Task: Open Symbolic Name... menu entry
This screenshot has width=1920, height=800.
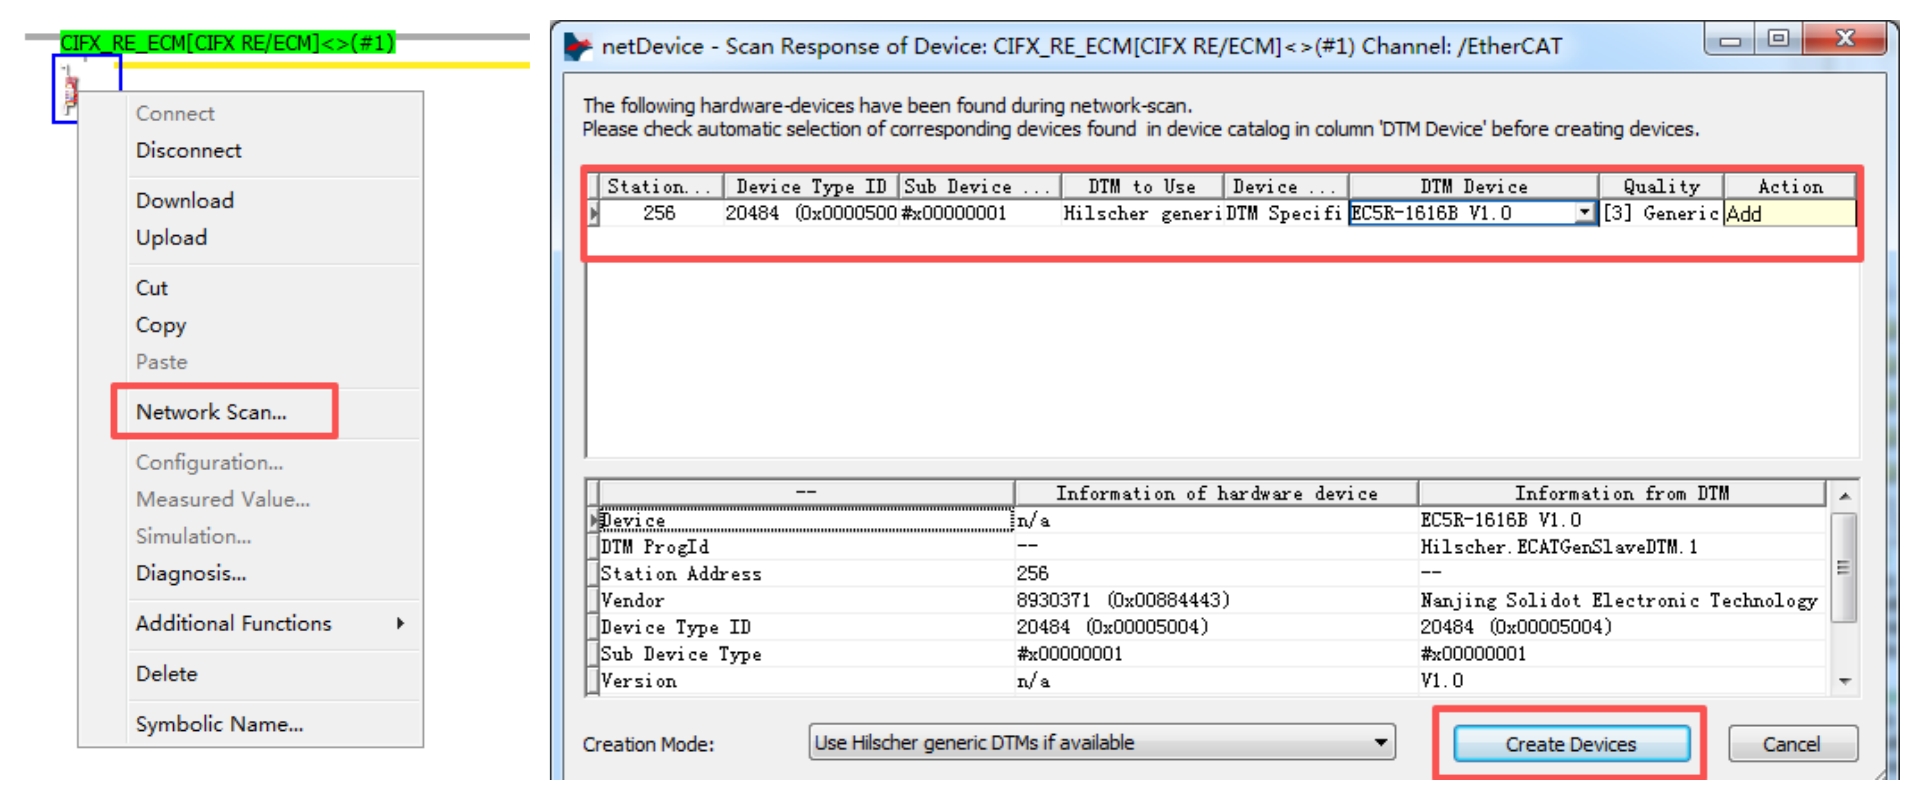Action: [219, 724]
